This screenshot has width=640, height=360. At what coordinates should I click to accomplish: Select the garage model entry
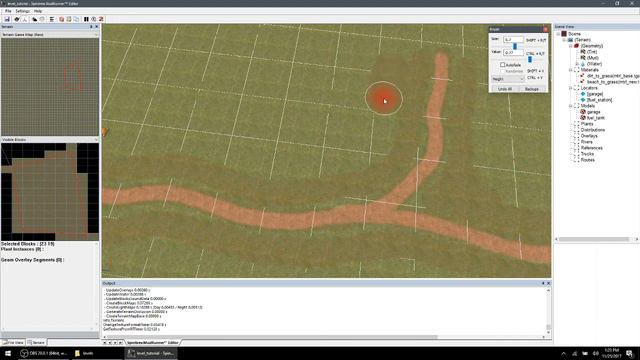[593, 112]
